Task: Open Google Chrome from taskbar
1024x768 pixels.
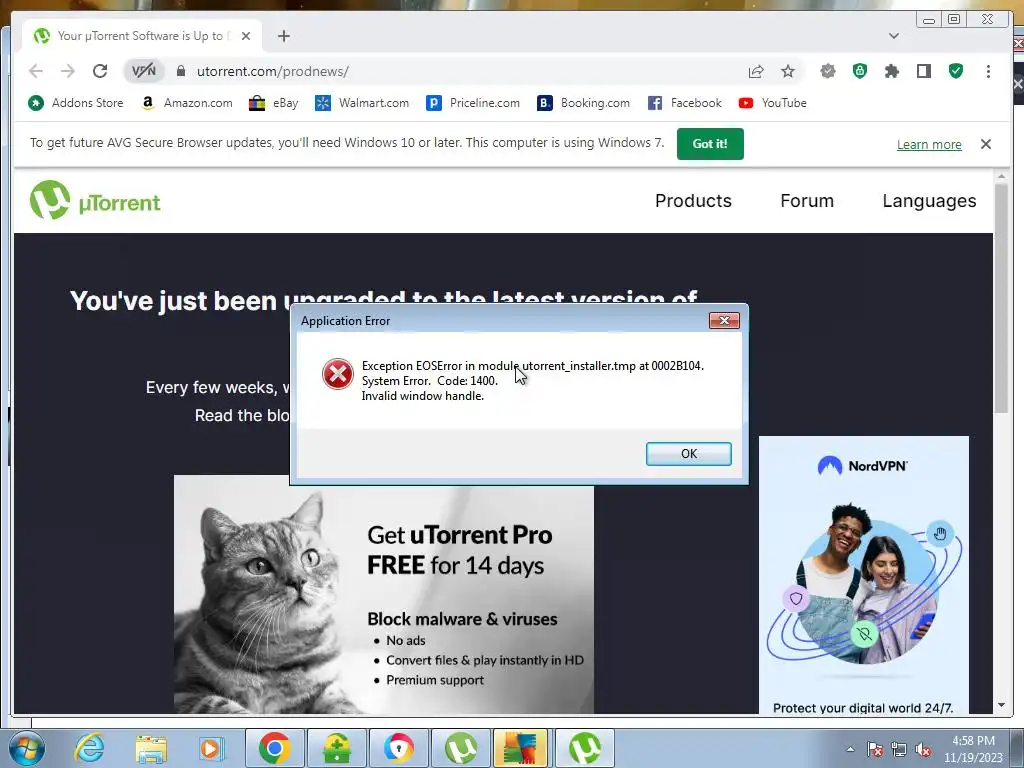Action: point(274,748)
